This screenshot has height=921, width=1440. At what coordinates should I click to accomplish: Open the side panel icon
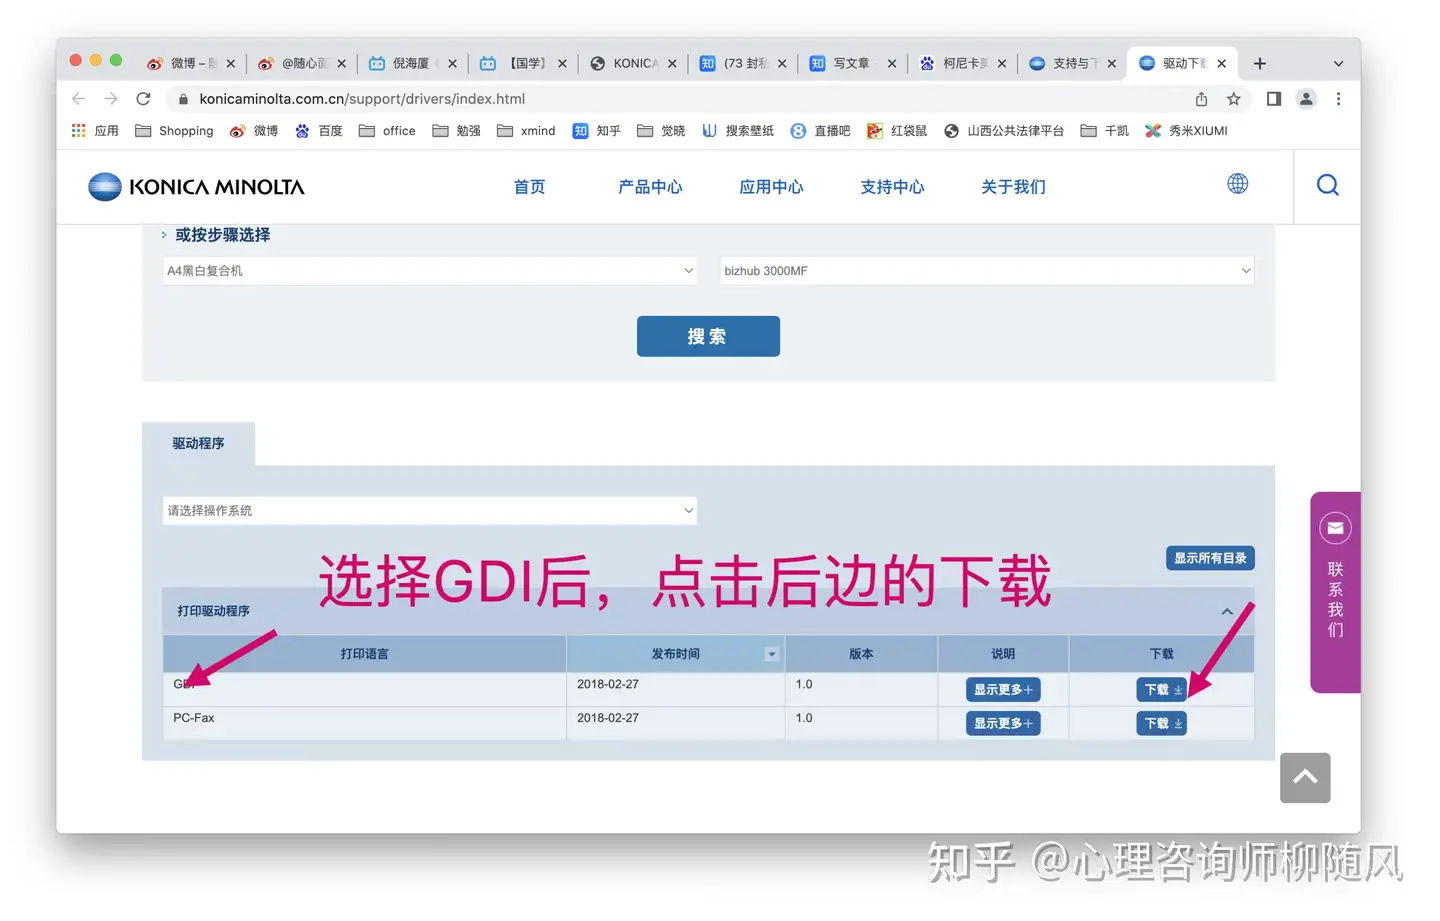[1273, 99]
